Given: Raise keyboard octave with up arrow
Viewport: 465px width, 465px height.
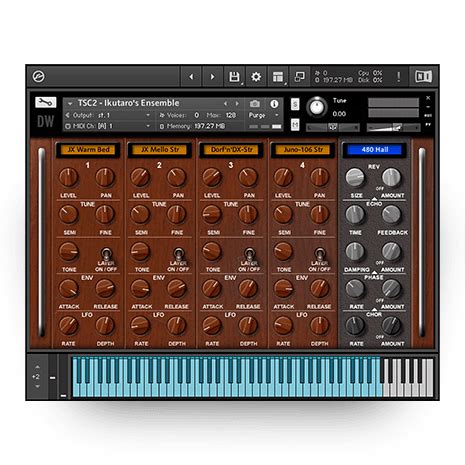Looking at the screenshot, I should tap(37, 367).
